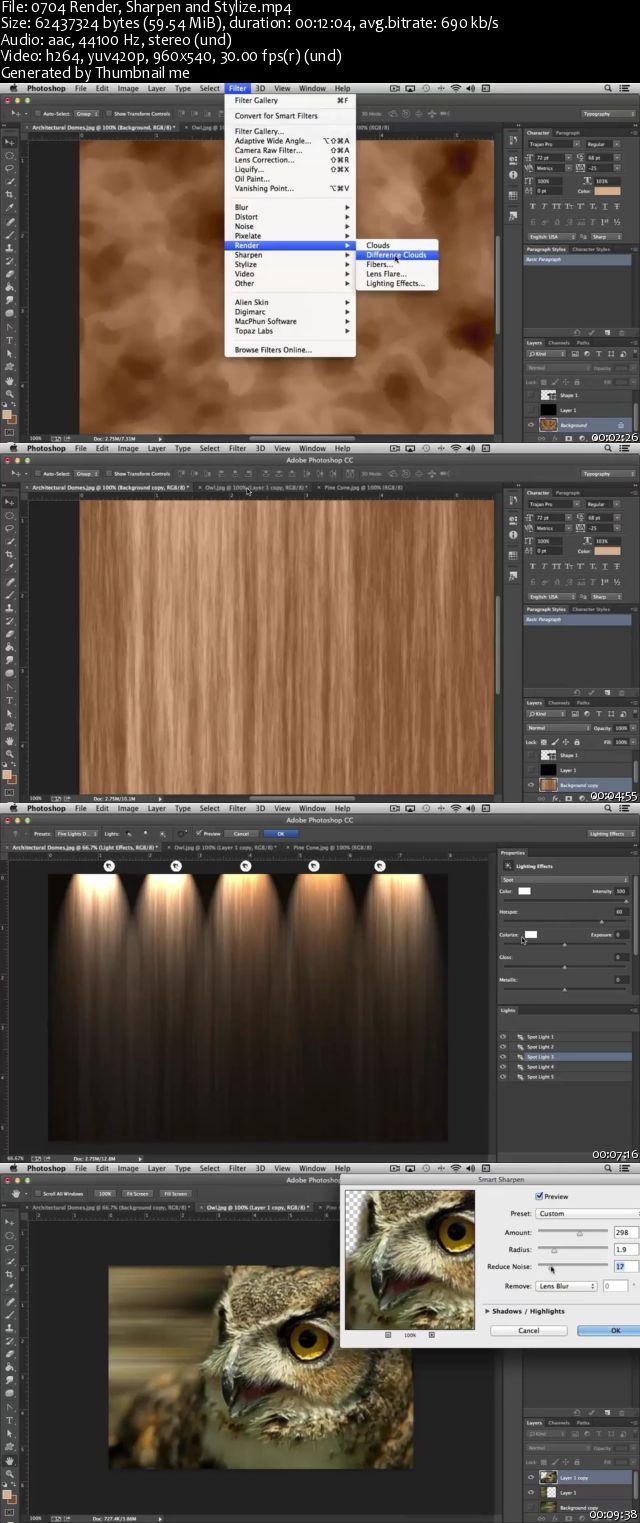640x1523 pixels.
Task: Select the Hand tool in the wood-grain frame
Action: 10,742
